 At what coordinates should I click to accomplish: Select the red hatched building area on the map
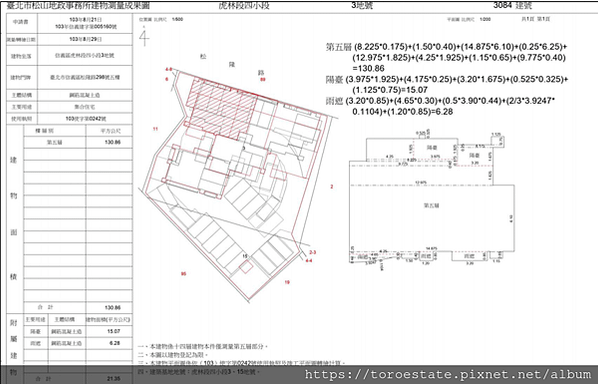point(221,109)
